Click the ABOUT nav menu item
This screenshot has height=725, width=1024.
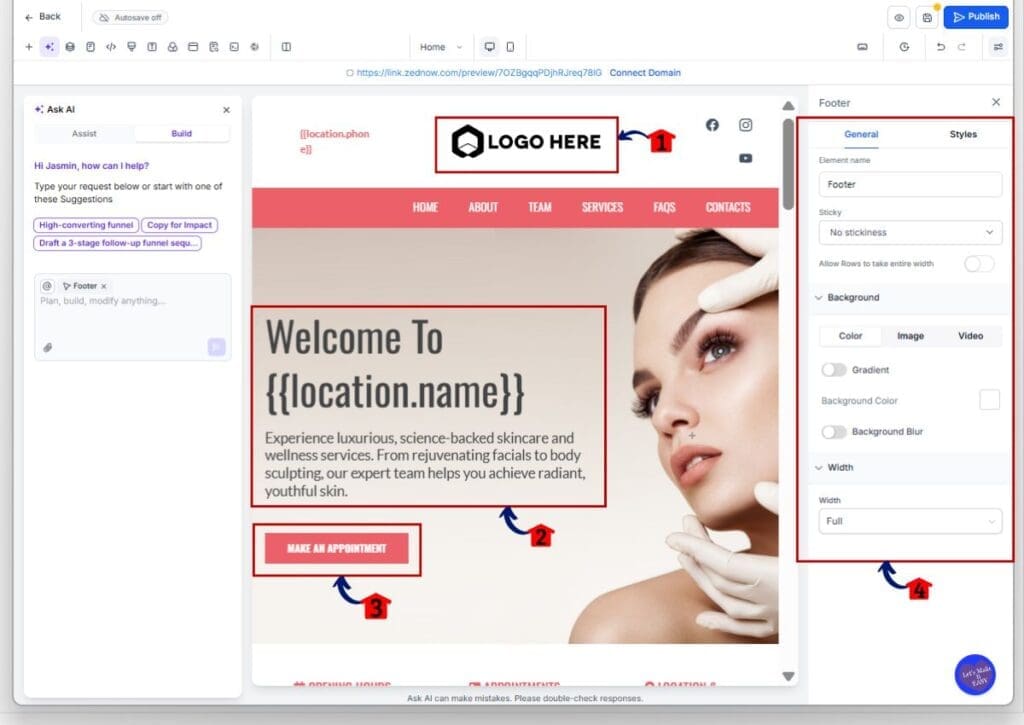pyautogui.click(x=483, y=207)
